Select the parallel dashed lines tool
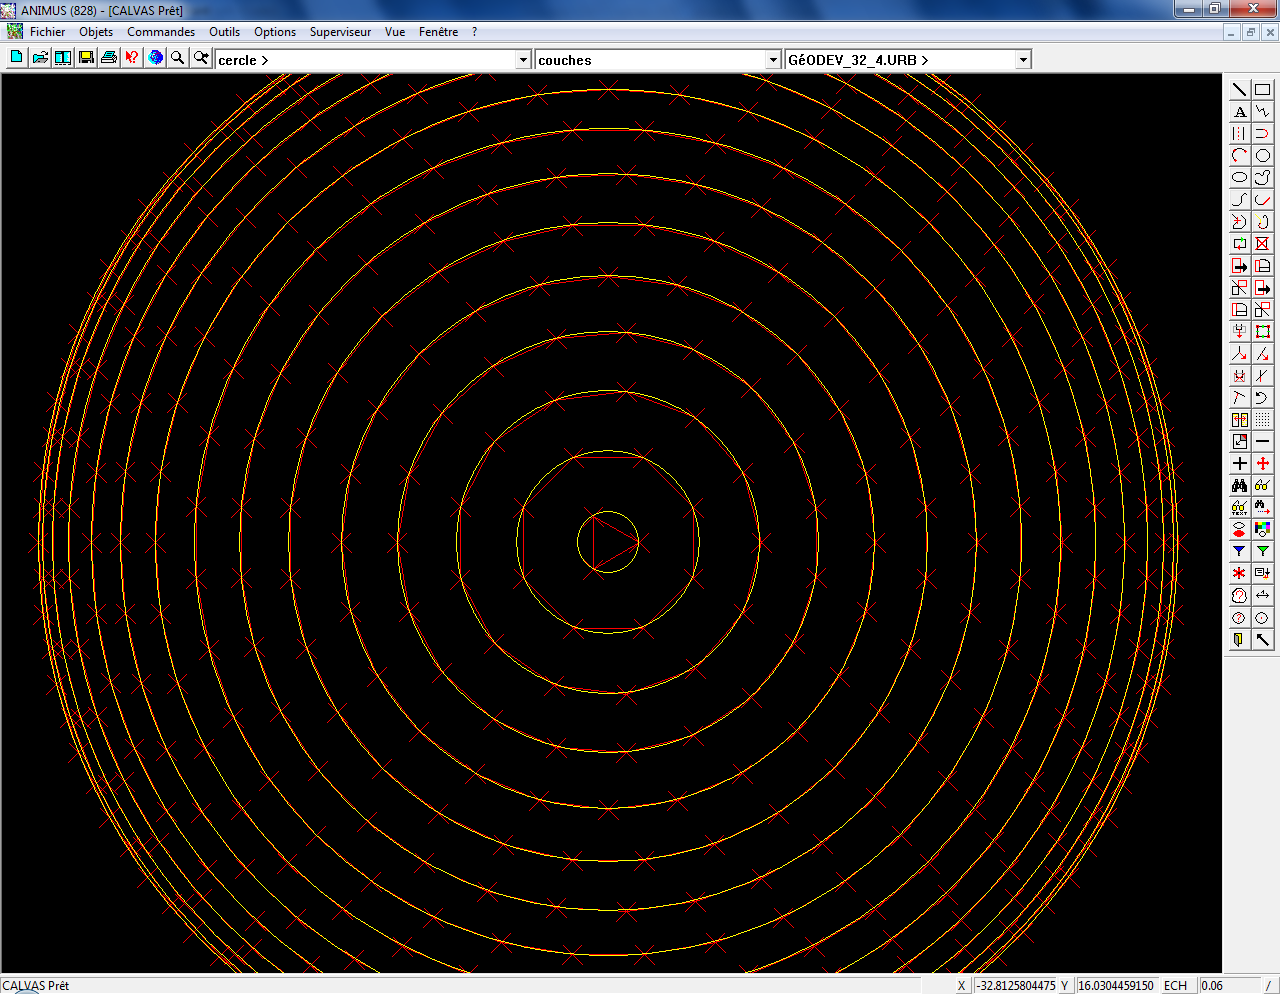Viewport: 1280px width, 994px height. point(1240,134)
